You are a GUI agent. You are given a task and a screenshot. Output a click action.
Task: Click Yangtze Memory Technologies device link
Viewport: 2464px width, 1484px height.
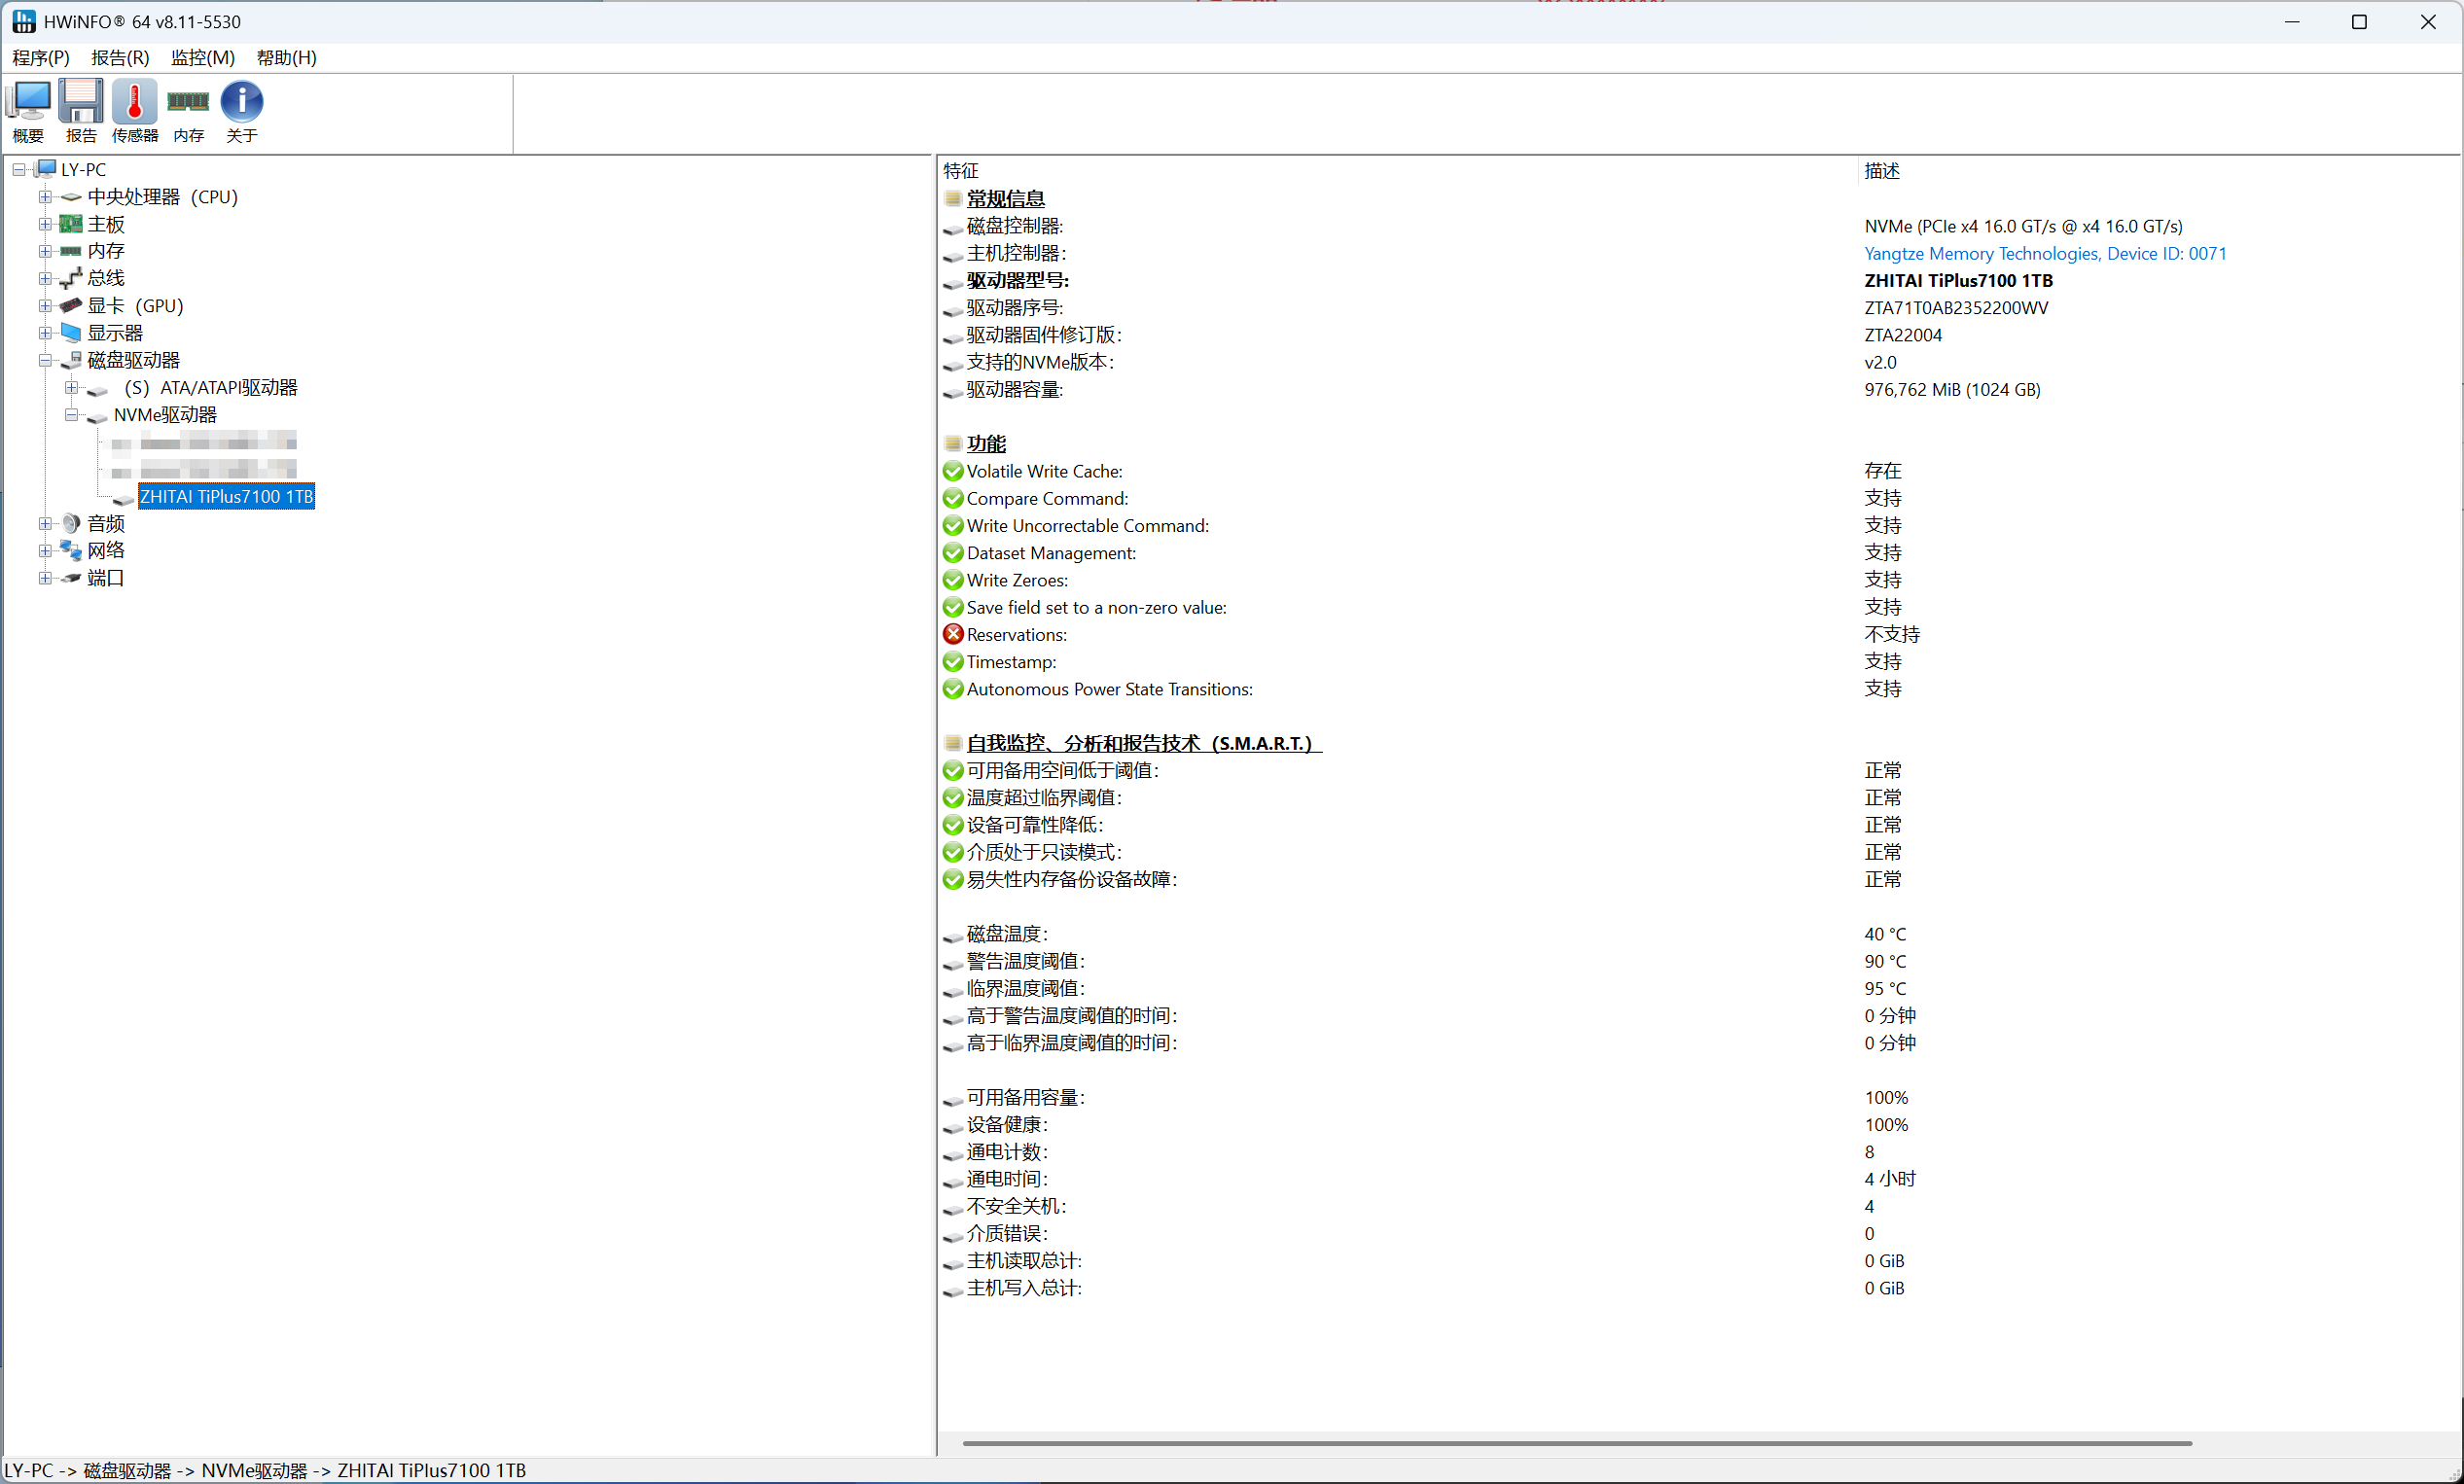2045,254
